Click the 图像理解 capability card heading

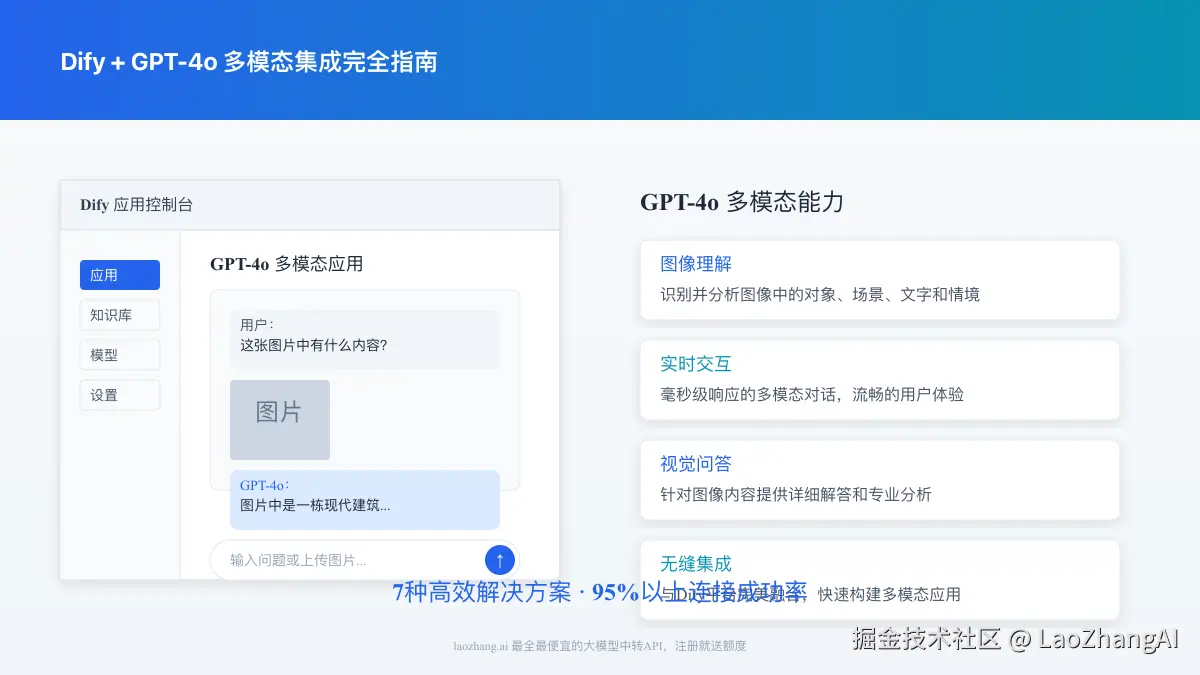coord(695,263)
